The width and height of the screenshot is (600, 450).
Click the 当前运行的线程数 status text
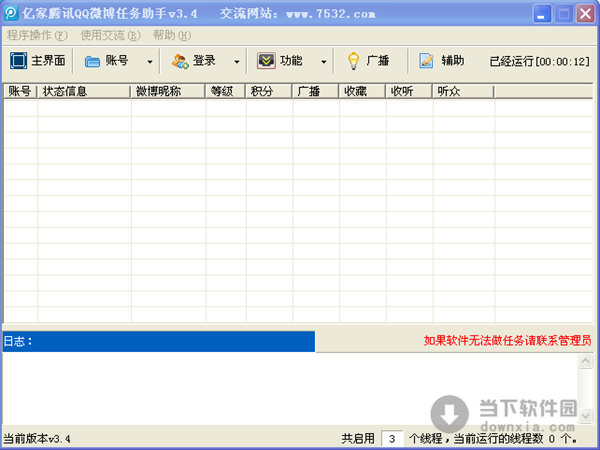(498, 439)
